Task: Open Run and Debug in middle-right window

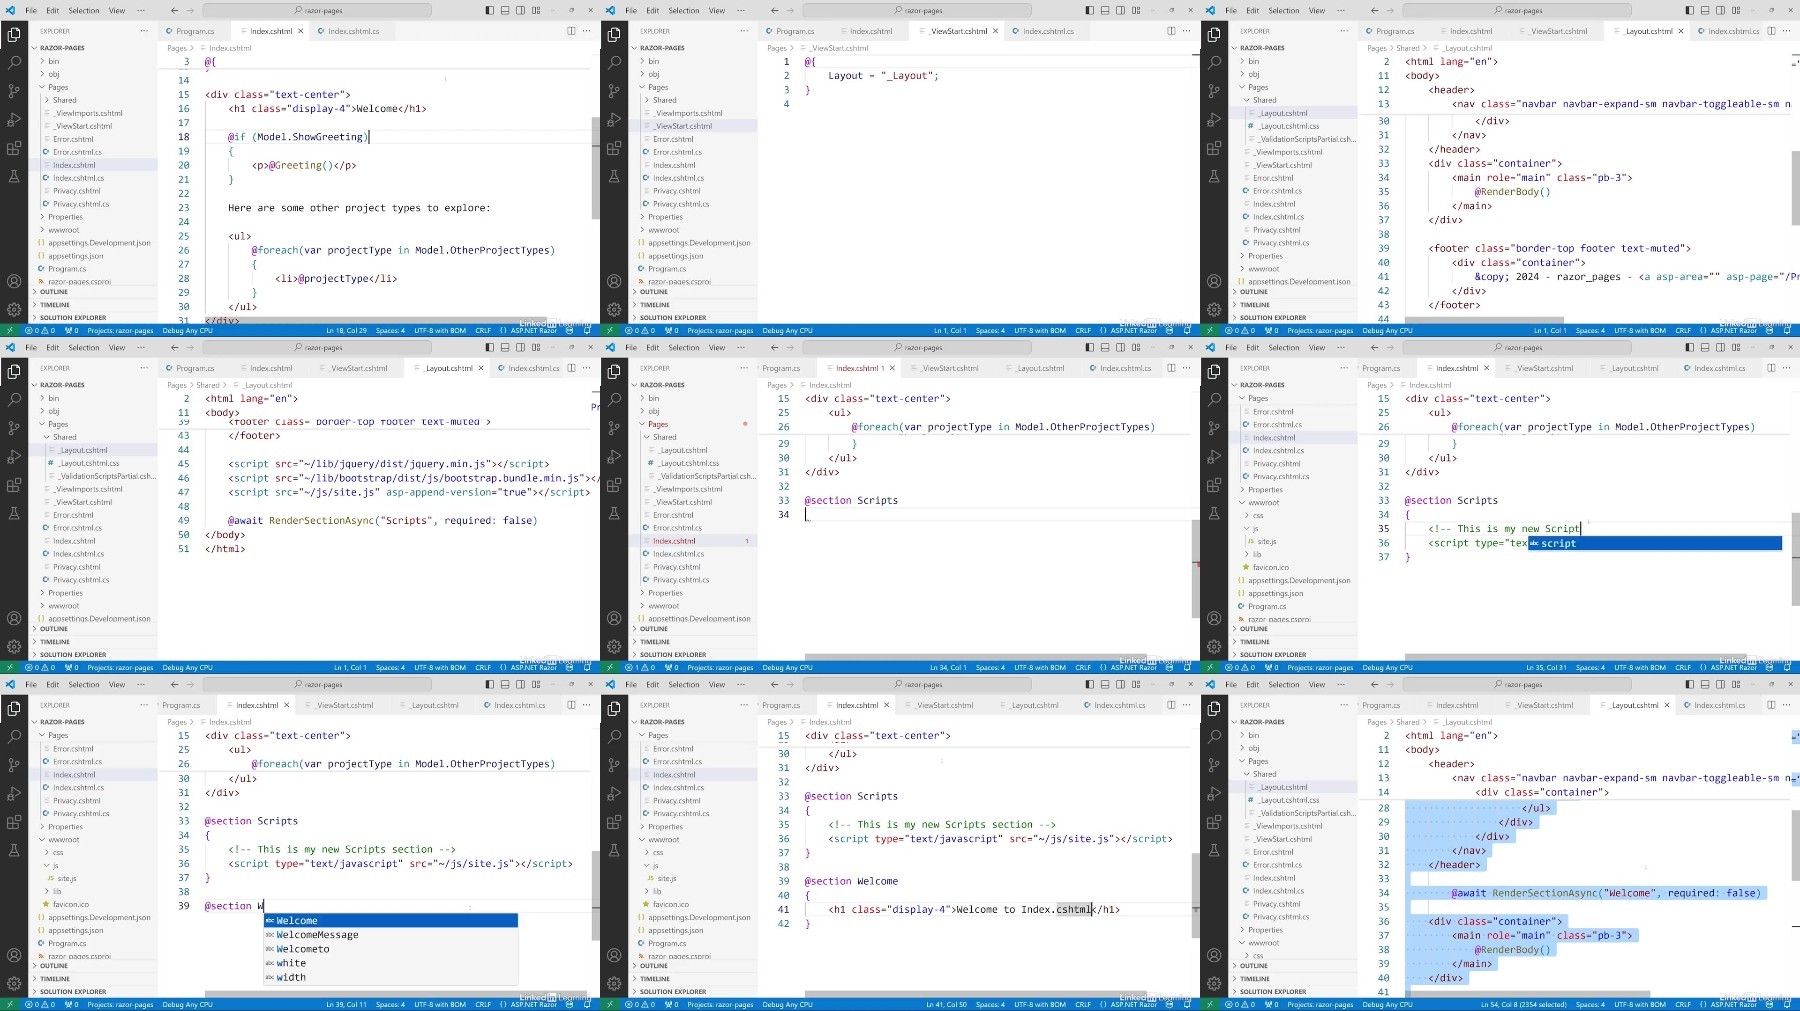Action: 1214,456
